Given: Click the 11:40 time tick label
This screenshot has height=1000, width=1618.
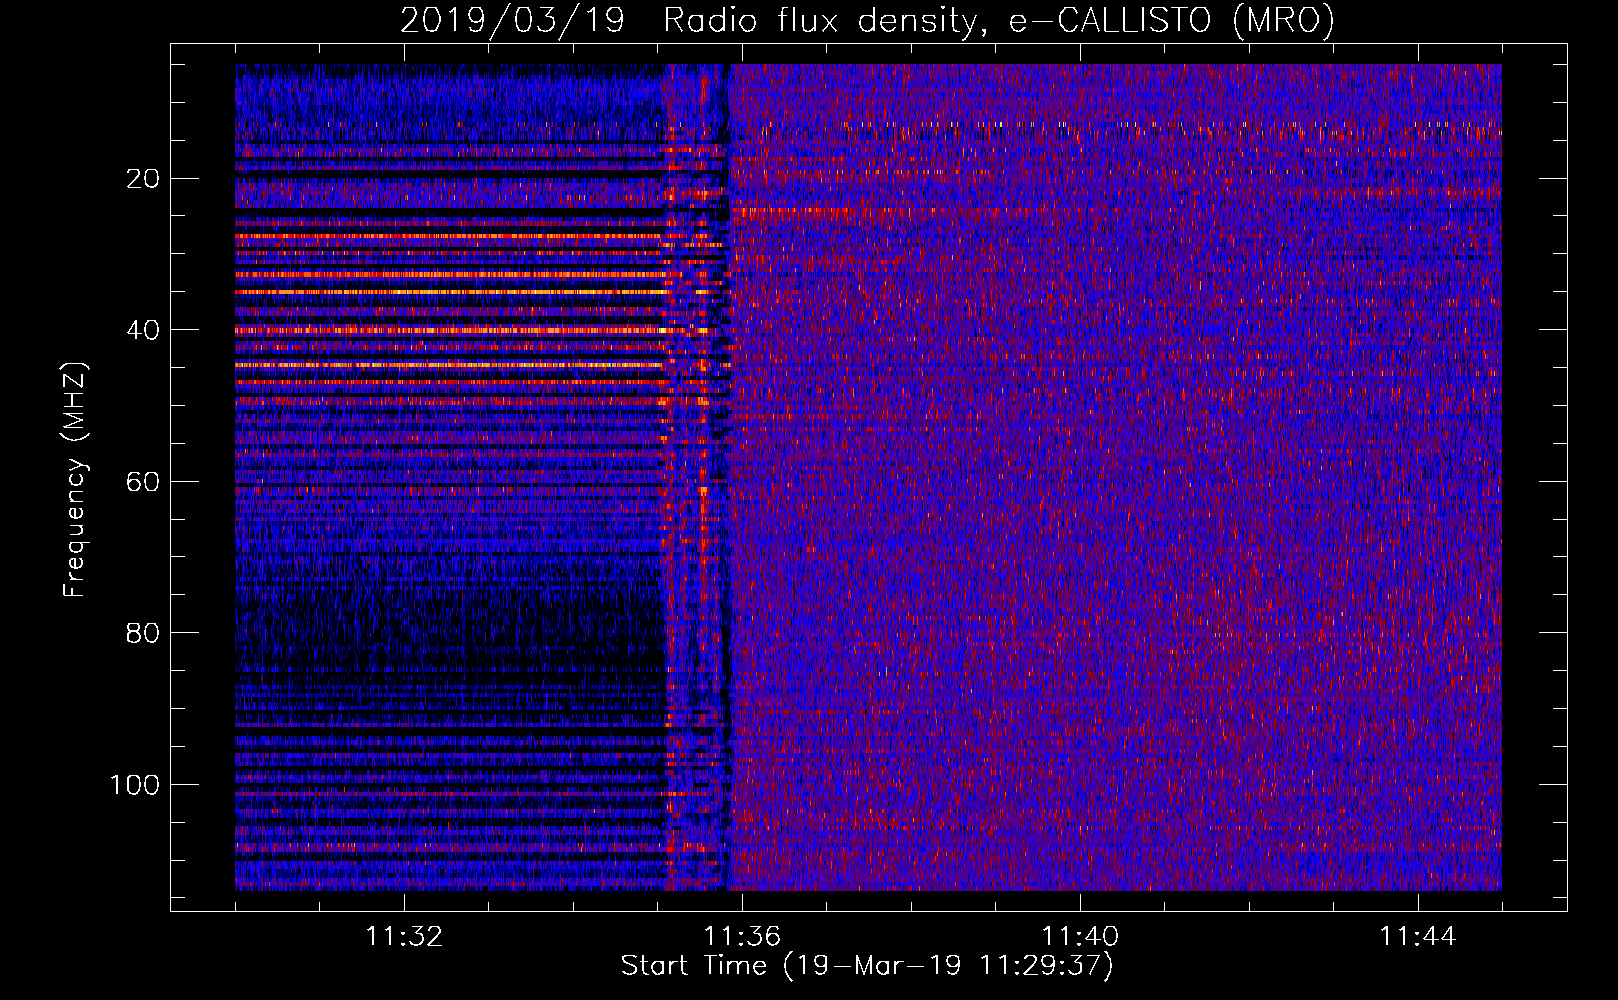Looking at the screenshot, I should 1080,937.
